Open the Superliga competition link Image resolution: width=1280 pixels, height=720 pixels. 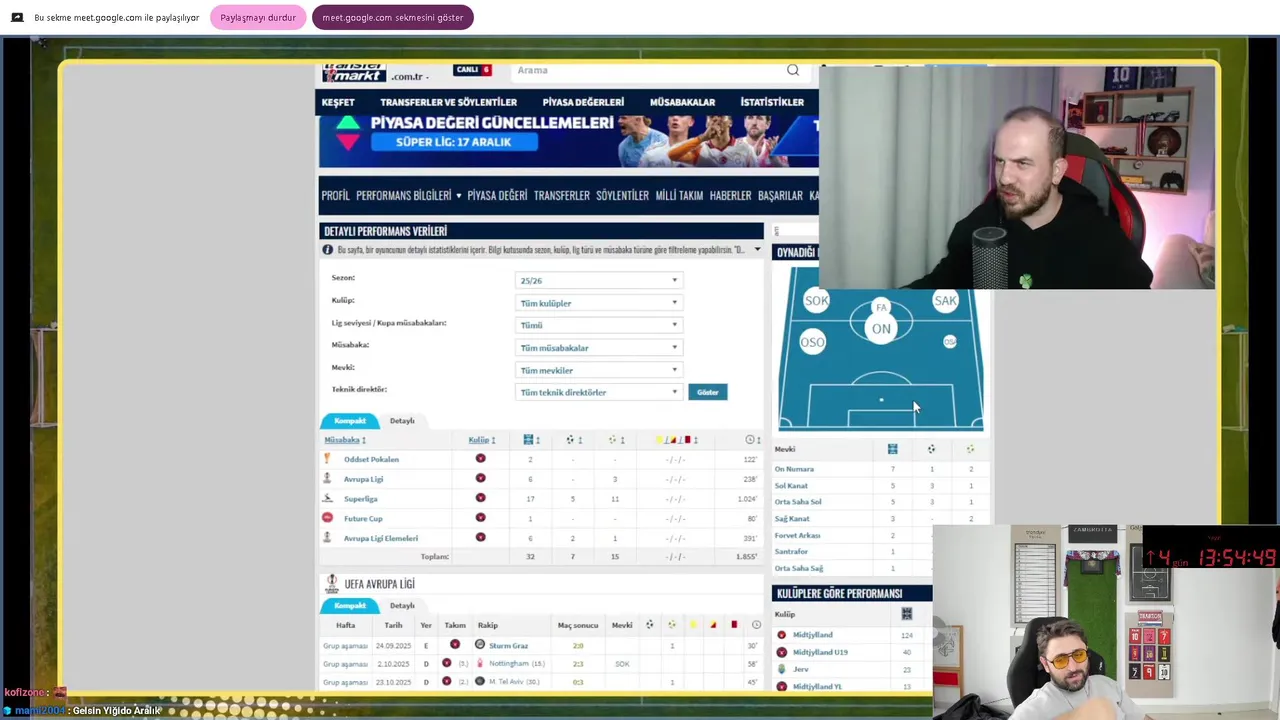click(361, 499)
